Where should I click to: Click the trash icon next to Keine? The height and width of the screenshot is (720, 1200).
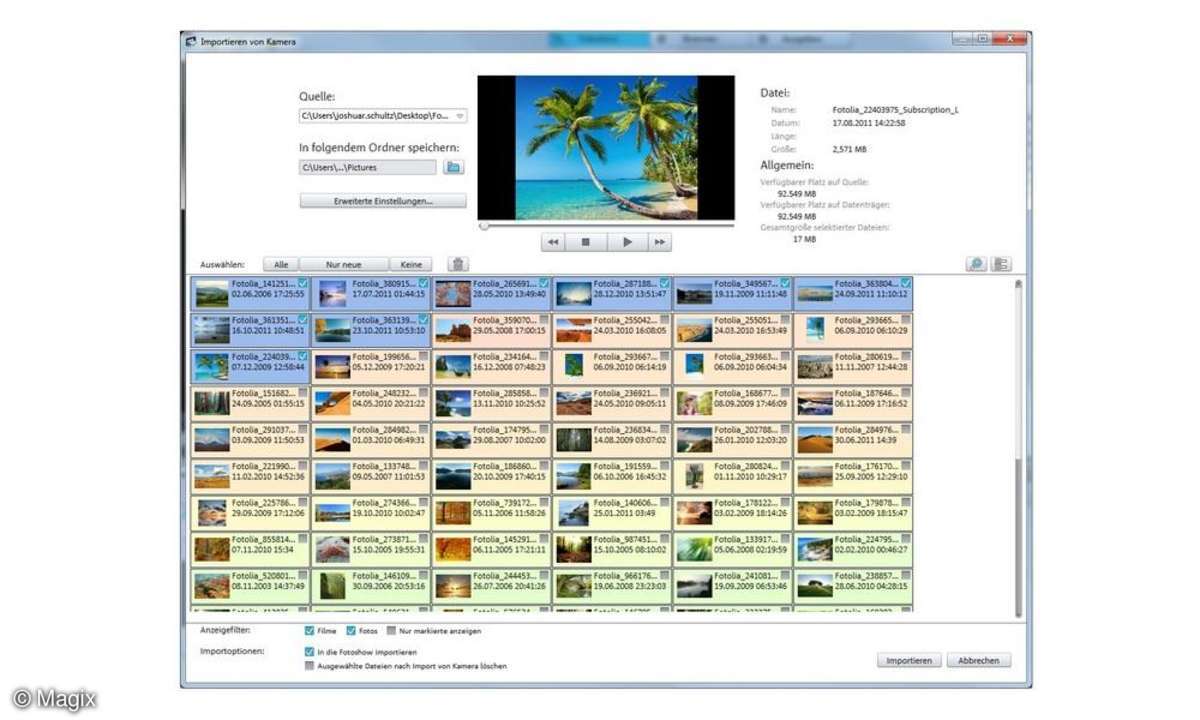[457, 264]
